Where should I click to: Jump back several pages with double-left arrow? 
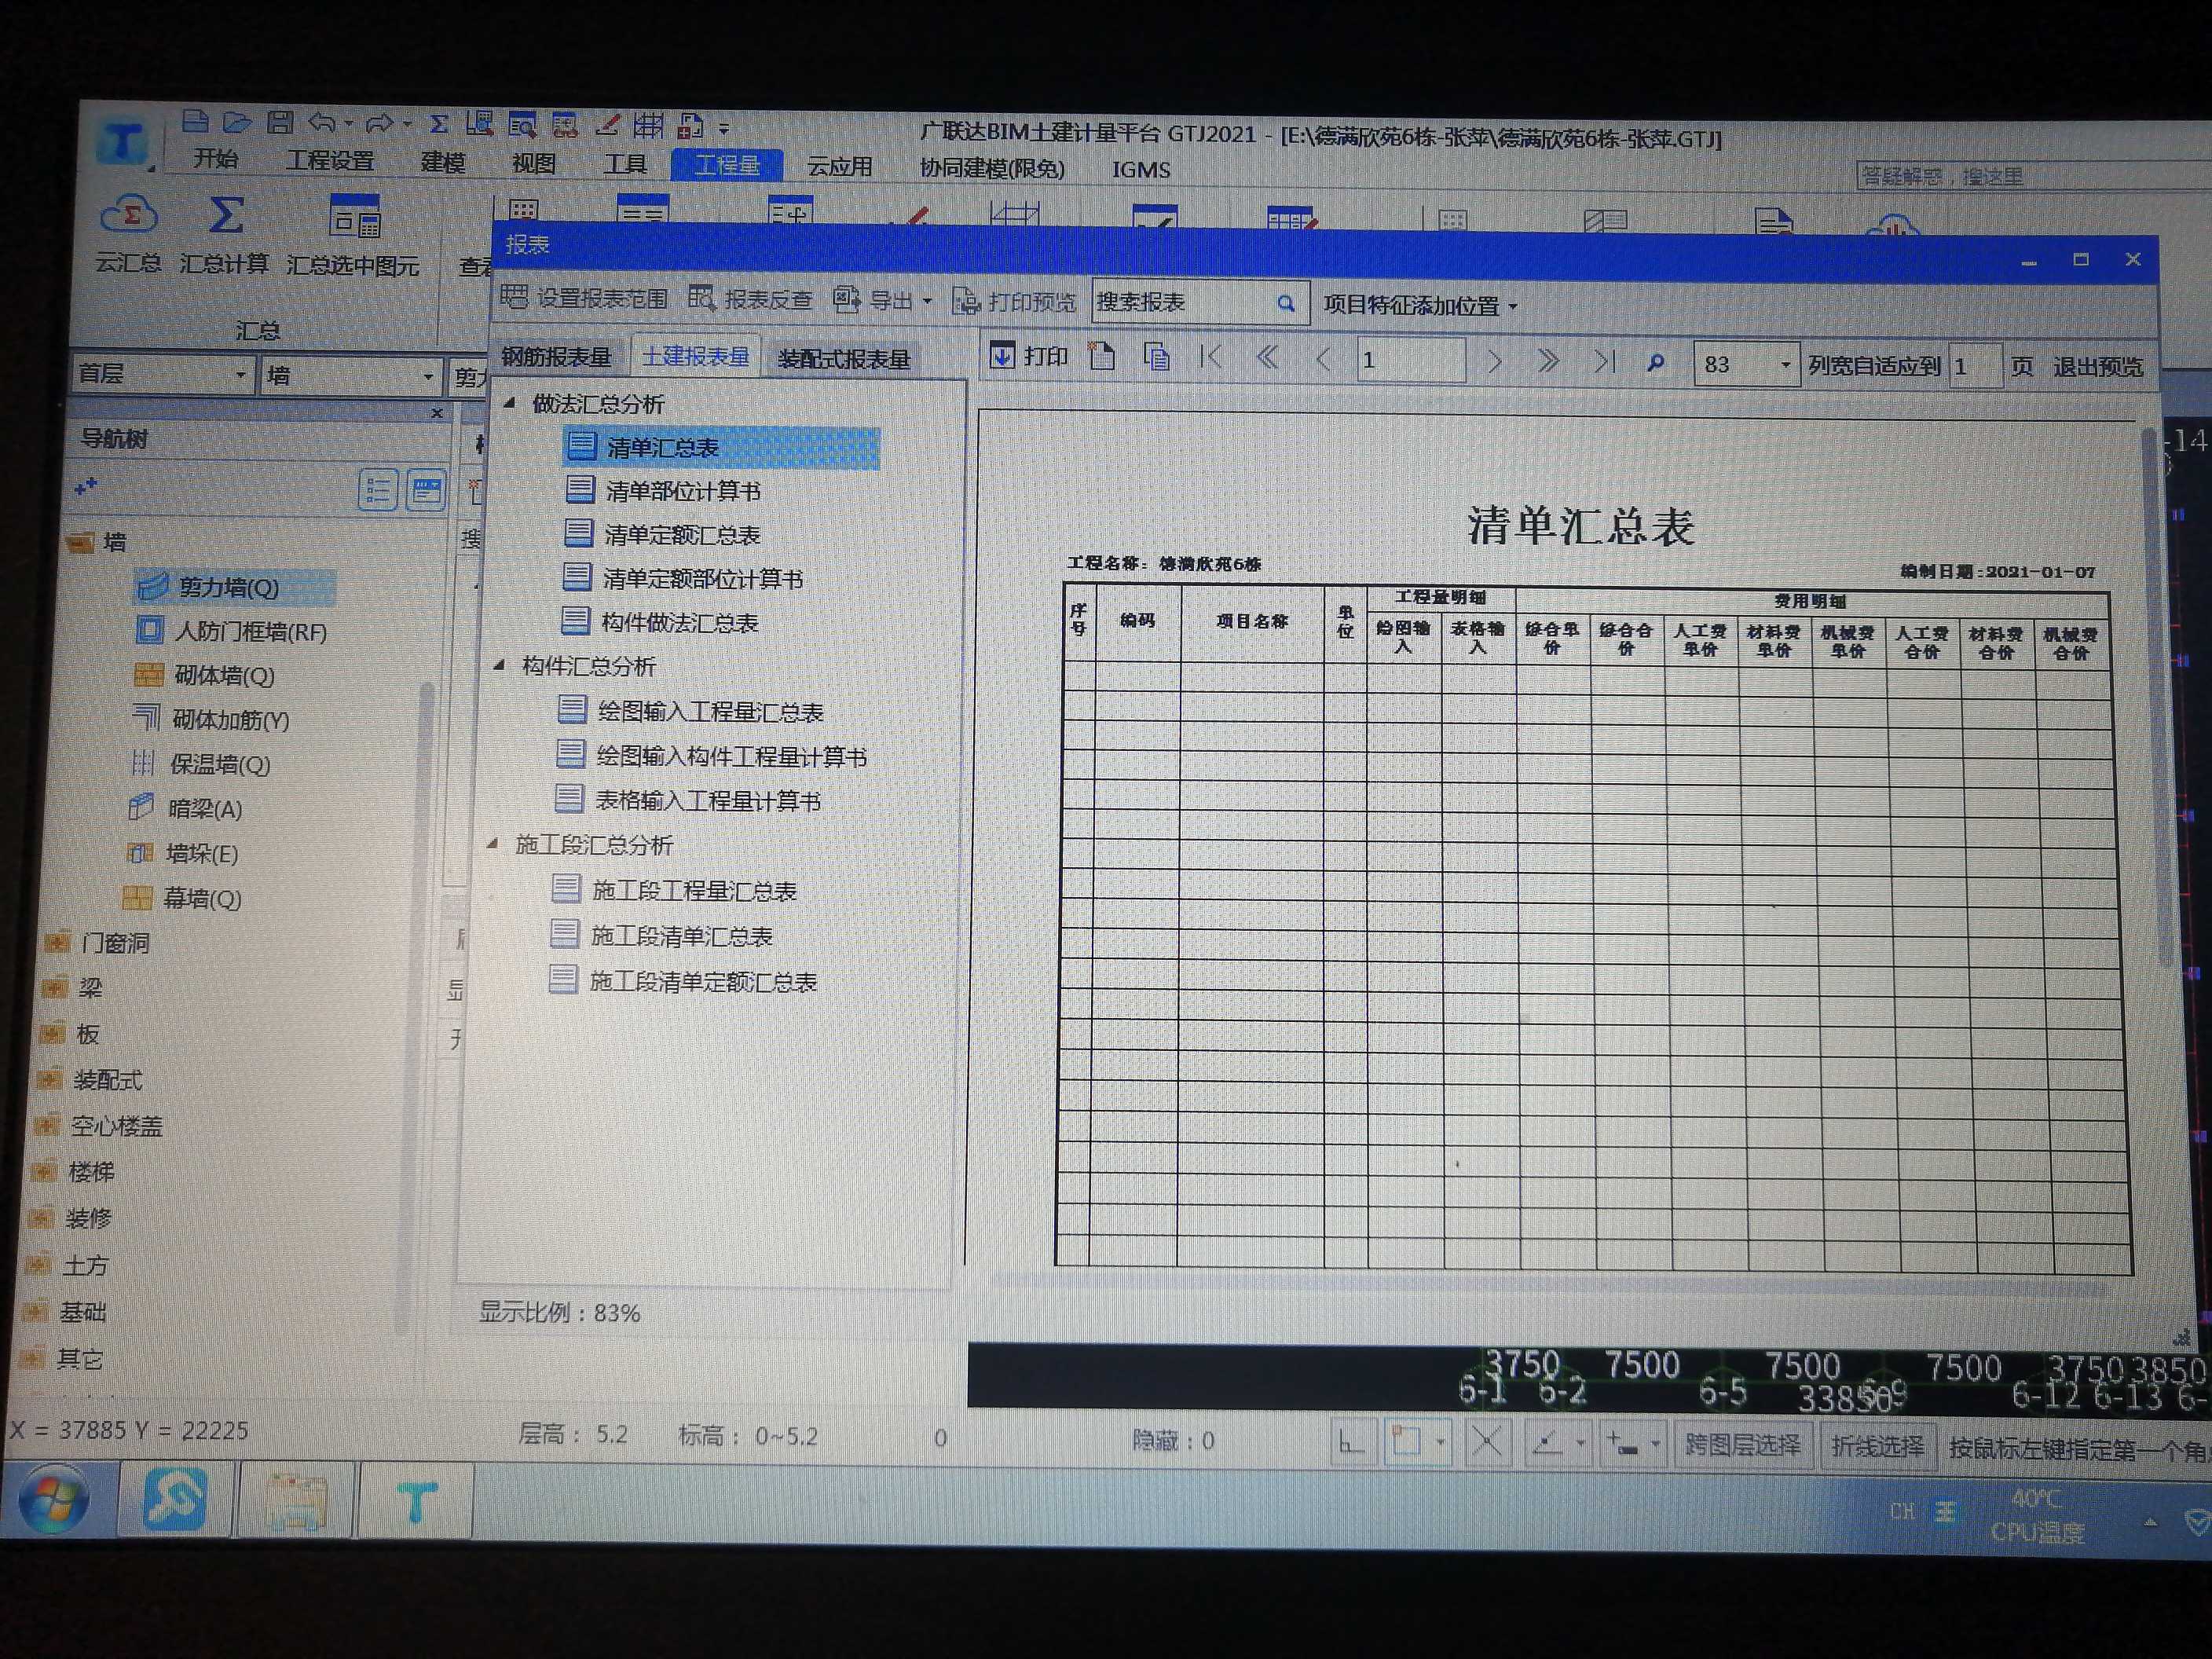[x=1267, y=358]
